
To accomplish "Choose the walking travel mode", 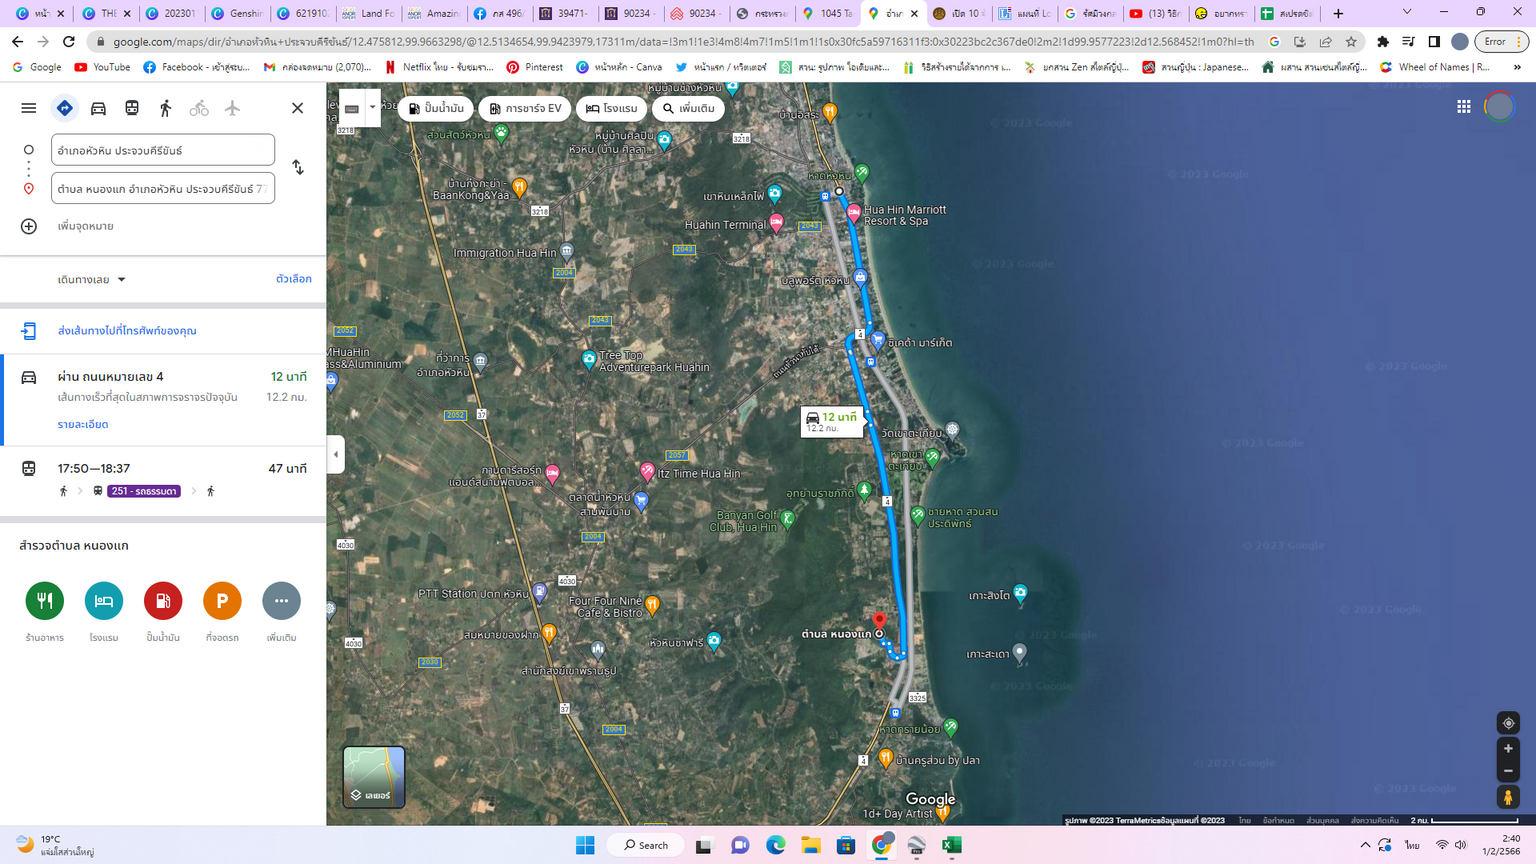I will click(166, 108).
